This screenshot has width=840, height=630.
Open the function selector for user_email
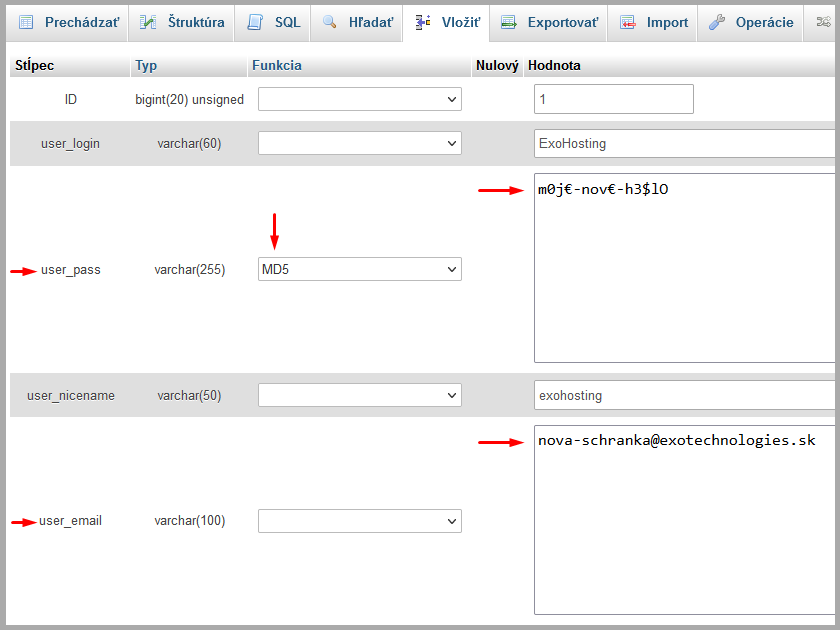click(x=360, y=521)
